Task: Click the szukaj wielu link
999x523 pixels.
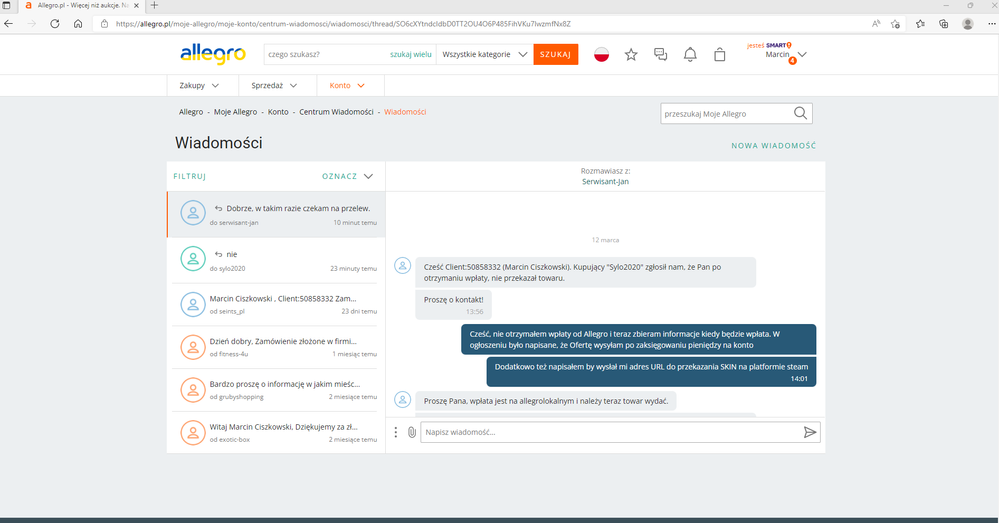Action: pos(411,55)
